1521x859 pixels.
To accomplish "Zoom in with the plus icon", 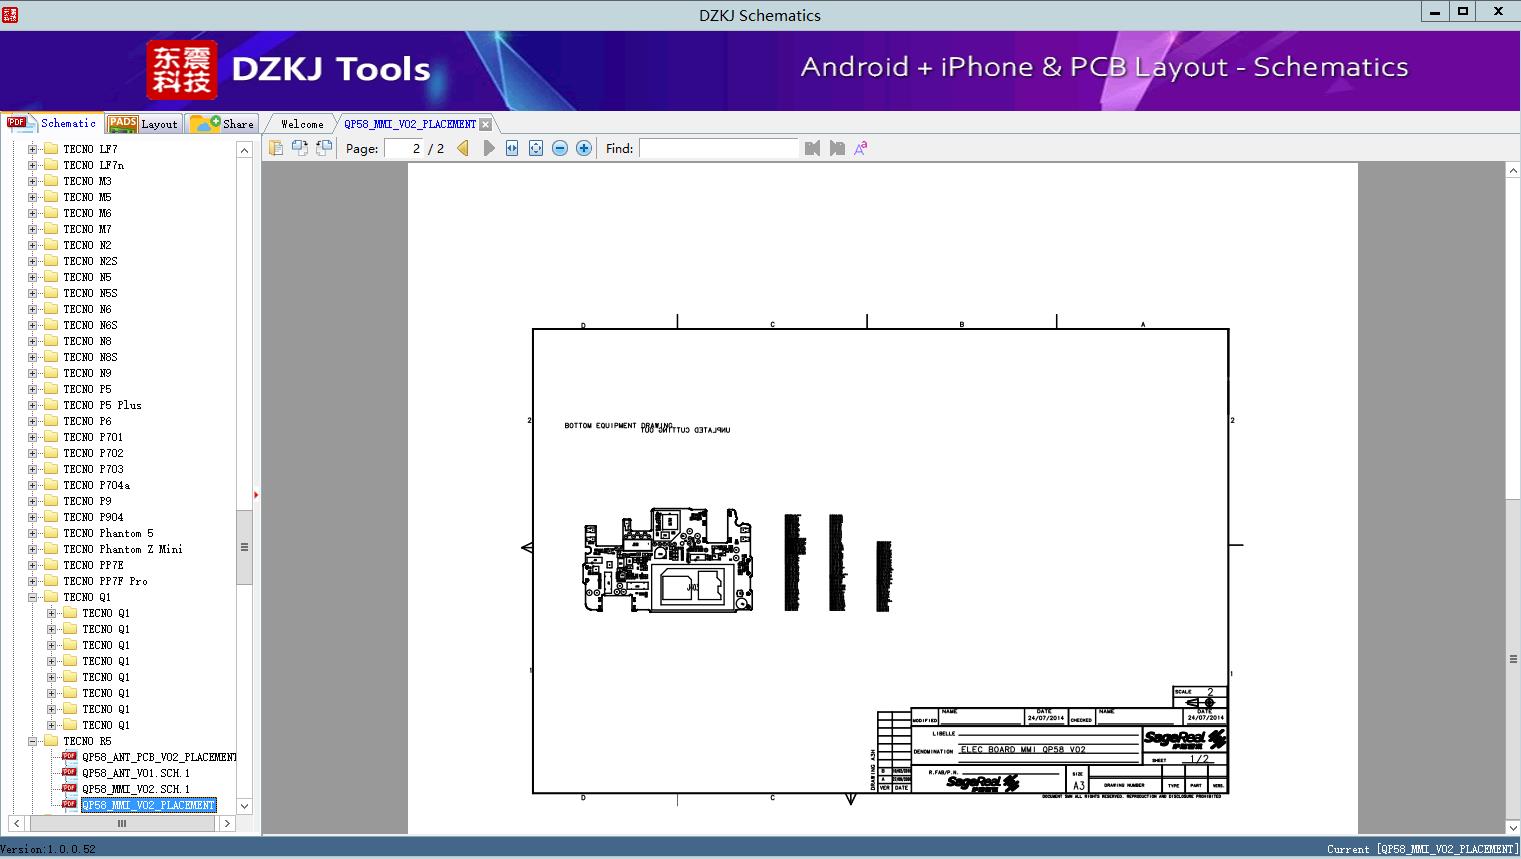I will (584, 148).
